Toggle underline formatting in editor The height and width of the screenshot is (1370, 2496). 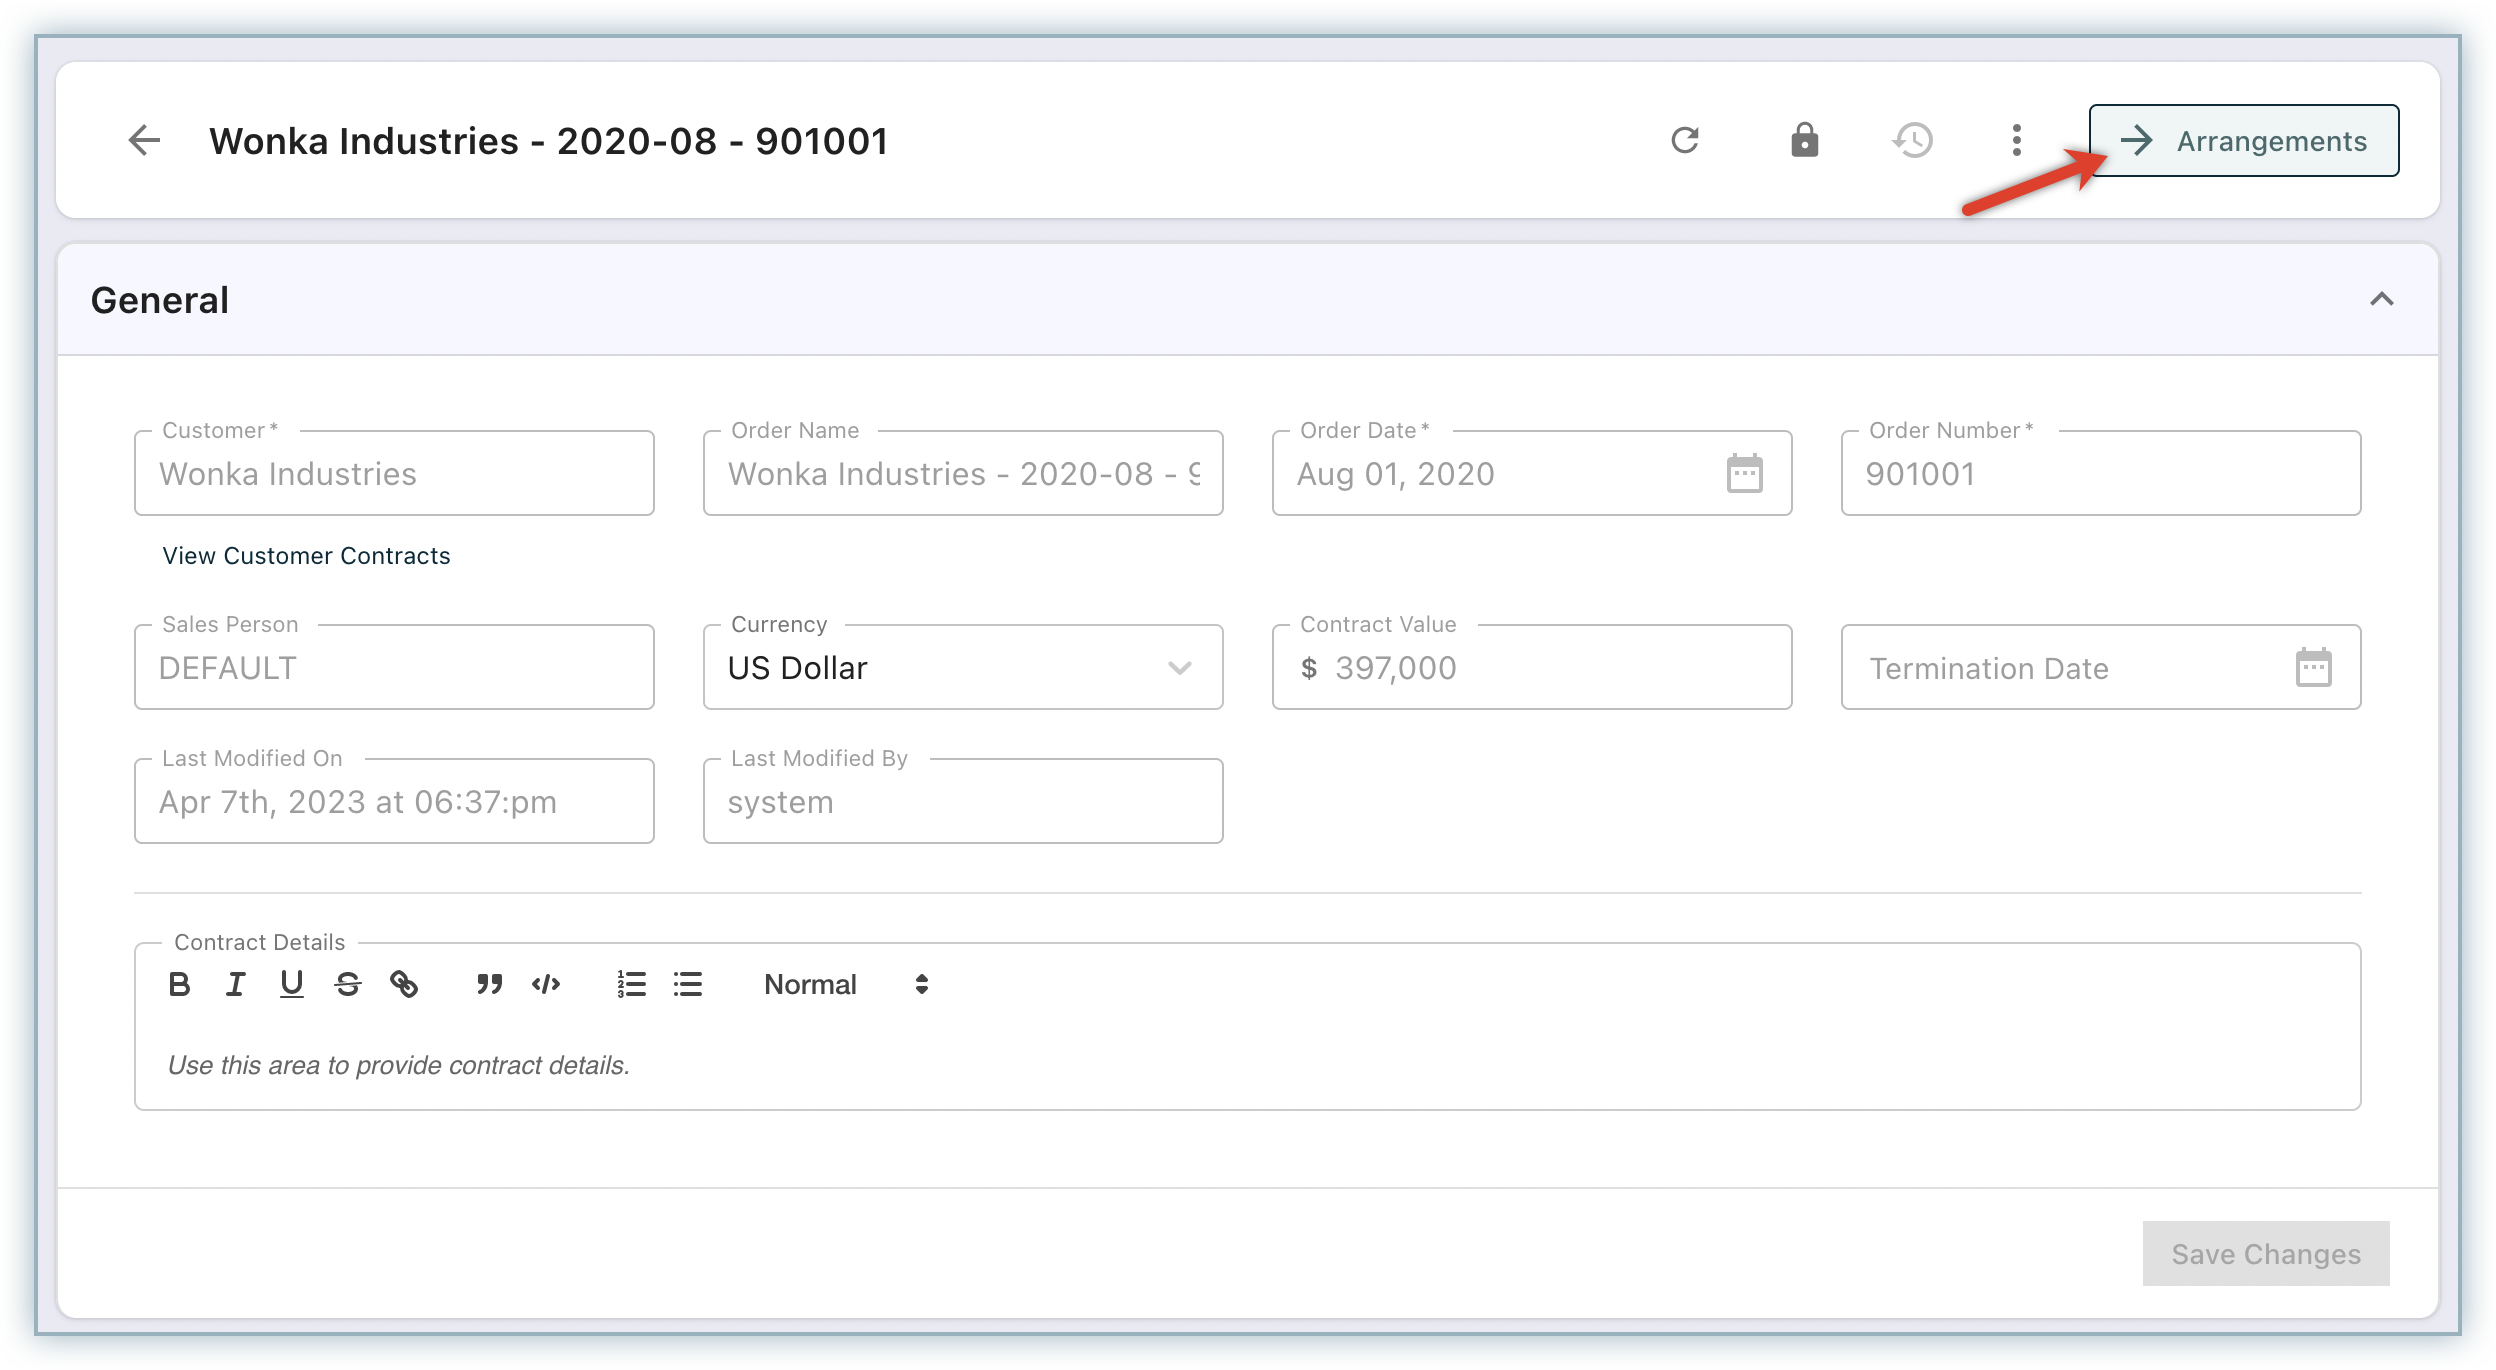coord(291,985)
